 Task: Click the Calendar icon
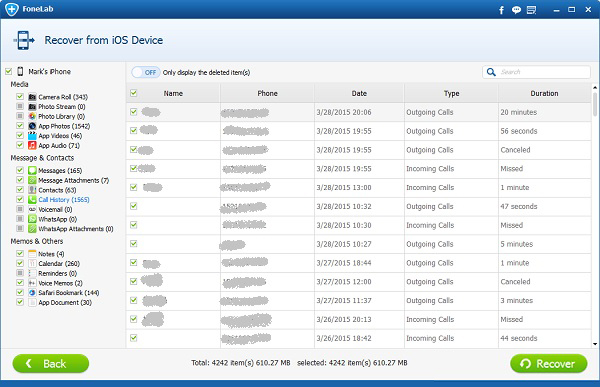[32, 263]
